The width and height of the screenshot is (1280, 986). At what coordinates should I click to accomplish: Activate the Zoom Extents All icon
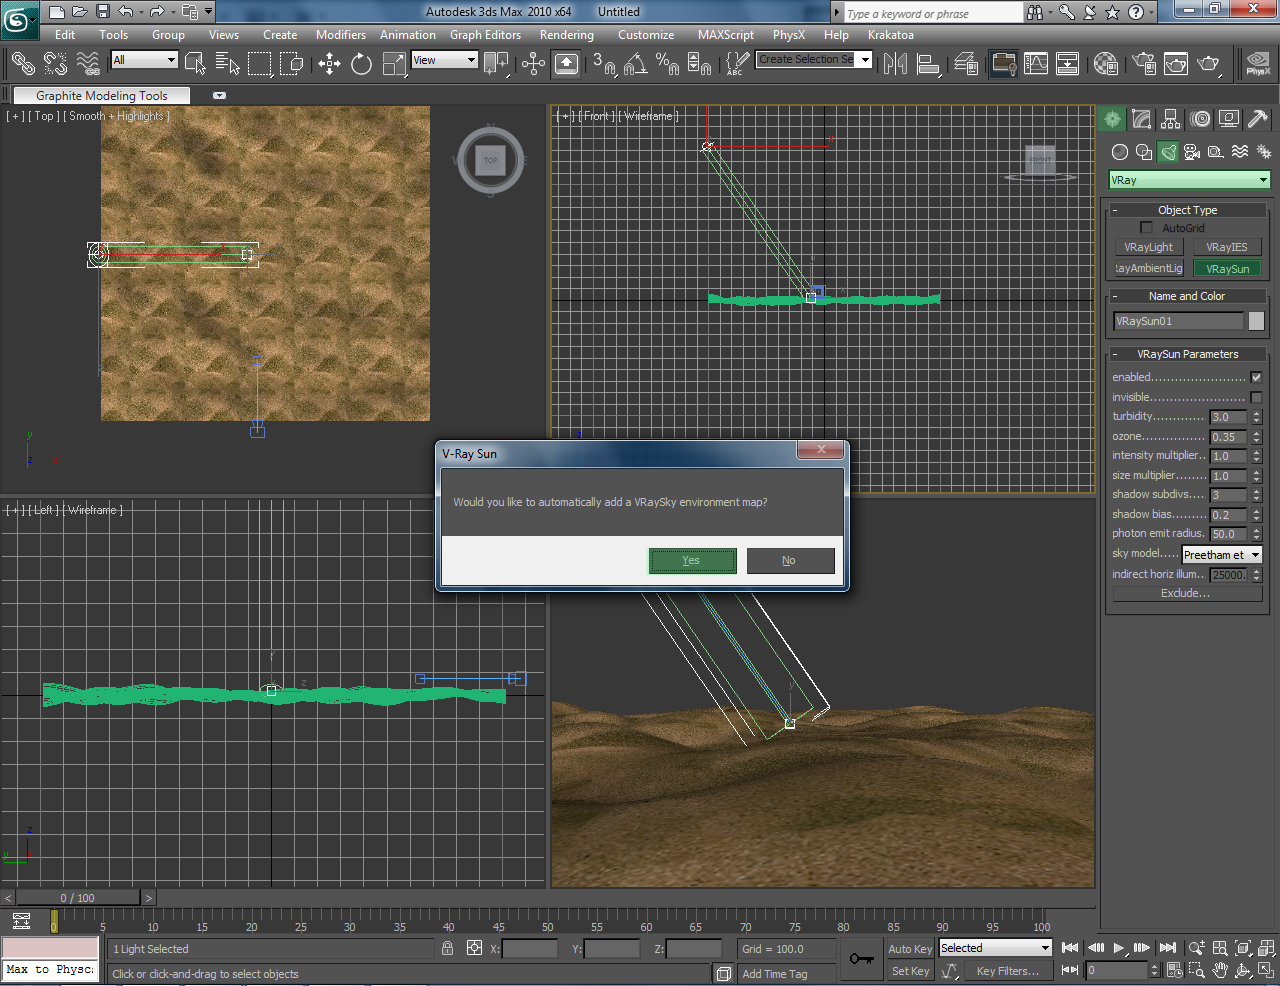1265,948
